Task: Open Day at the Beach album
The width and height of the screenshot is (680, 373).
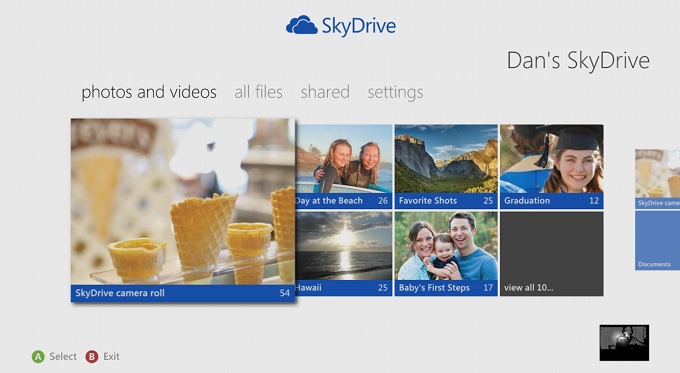Action: [344, 167]
